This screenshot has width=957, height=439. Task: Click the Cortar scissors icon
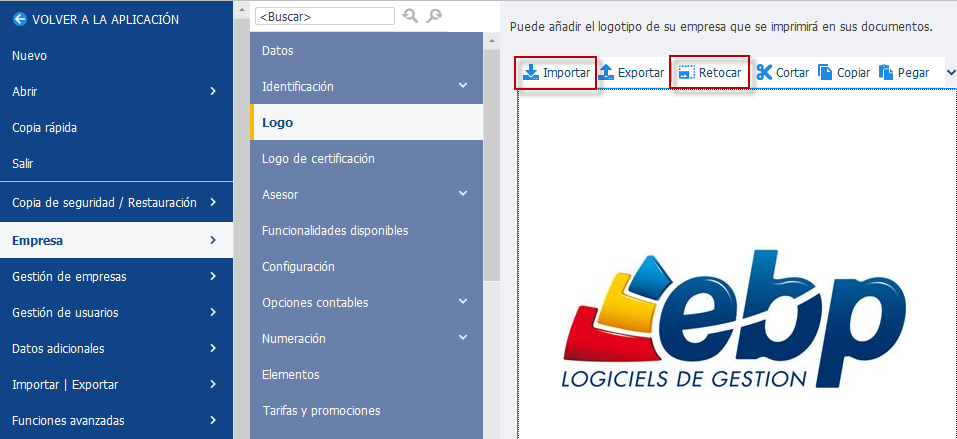764,73
